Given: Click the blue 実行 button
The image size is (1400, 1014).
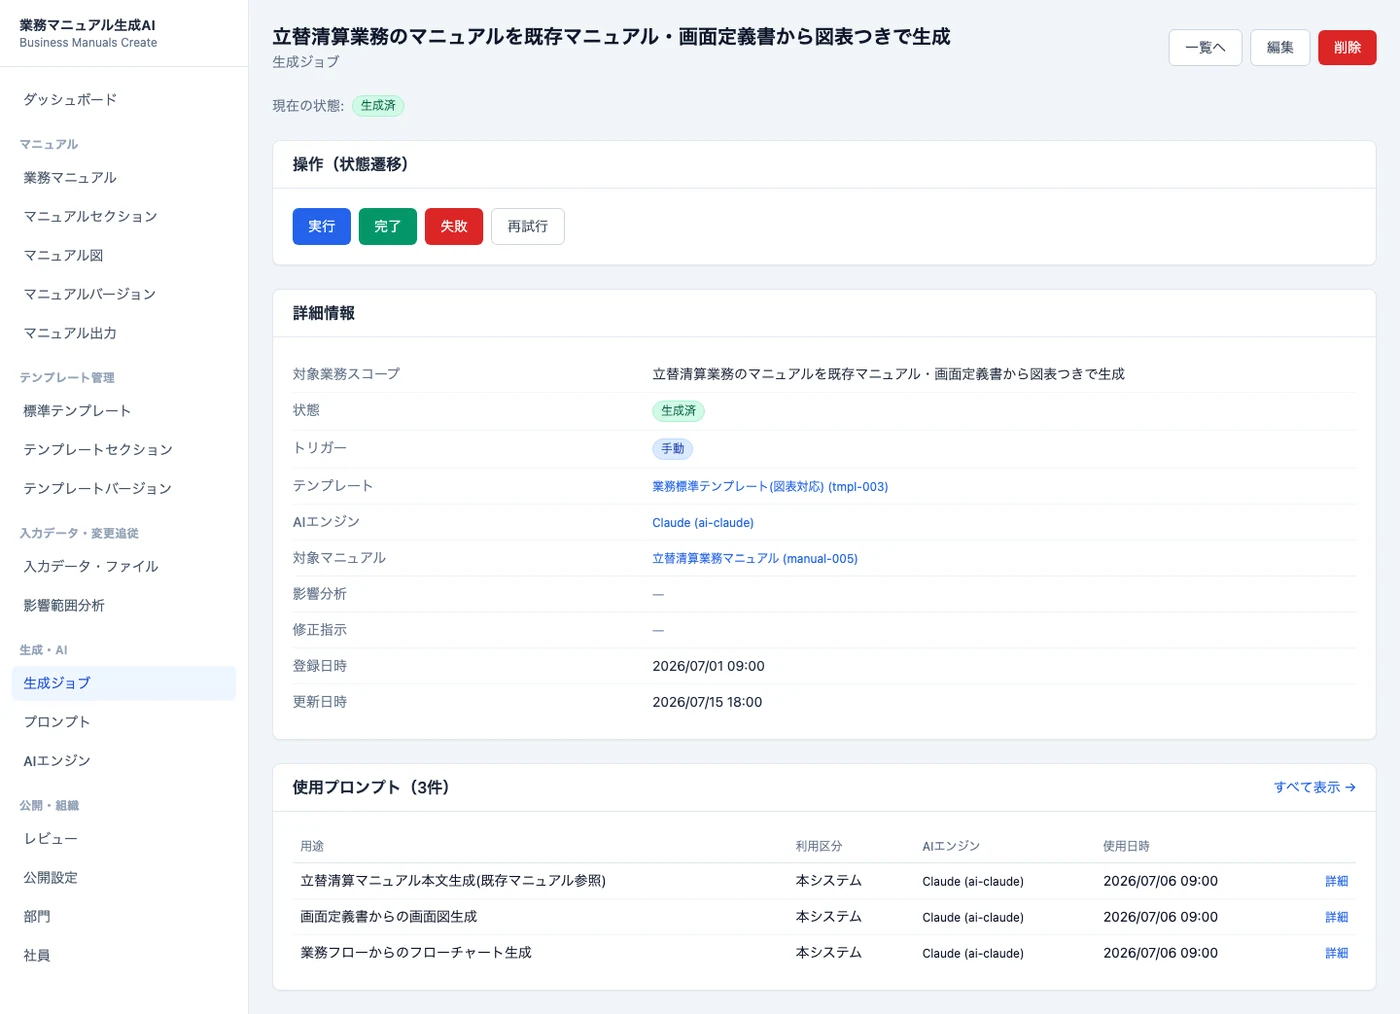Looking at the screenshot, I should 322,227.
